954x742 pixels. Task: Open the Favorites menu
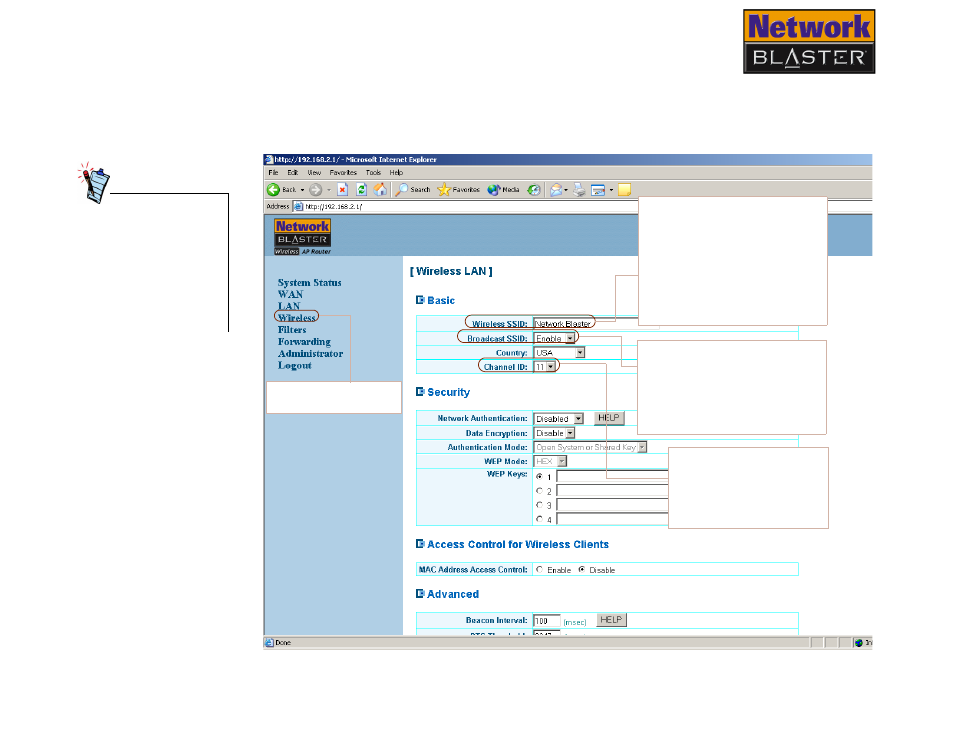point(343,173)
